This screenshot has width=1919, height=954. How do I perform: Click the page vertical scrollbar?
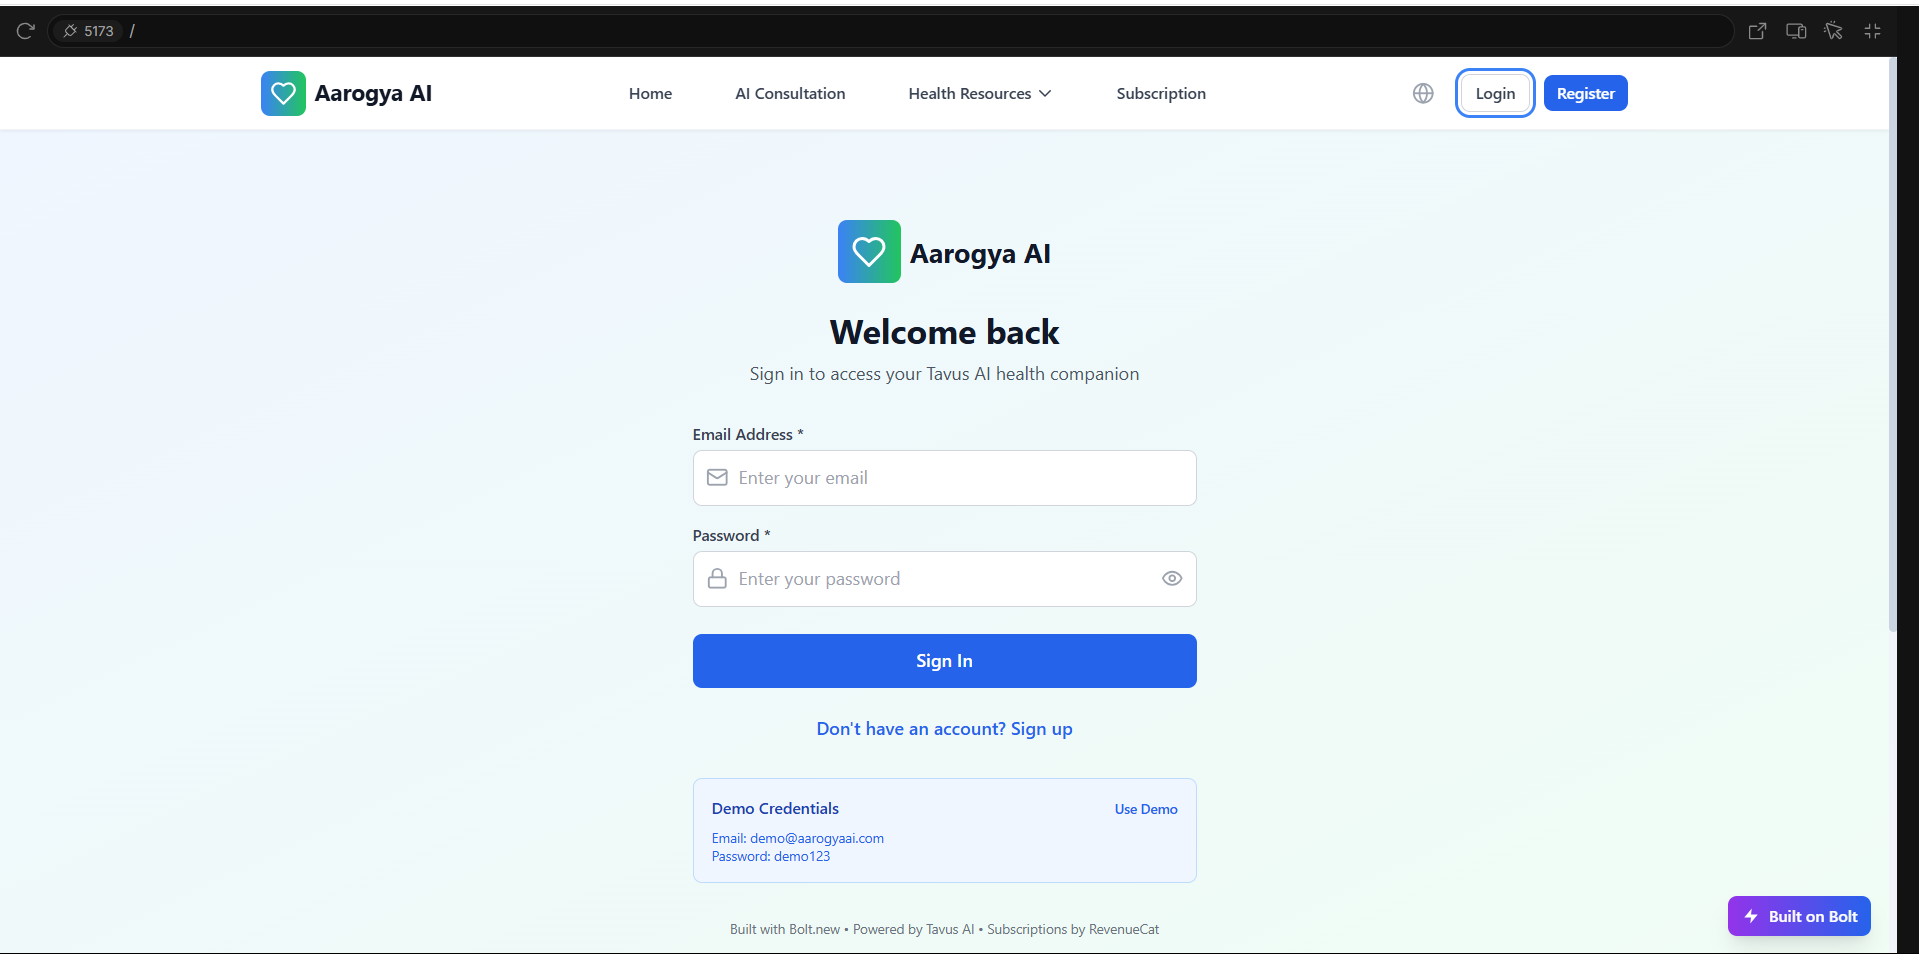tap(1892, 345)
